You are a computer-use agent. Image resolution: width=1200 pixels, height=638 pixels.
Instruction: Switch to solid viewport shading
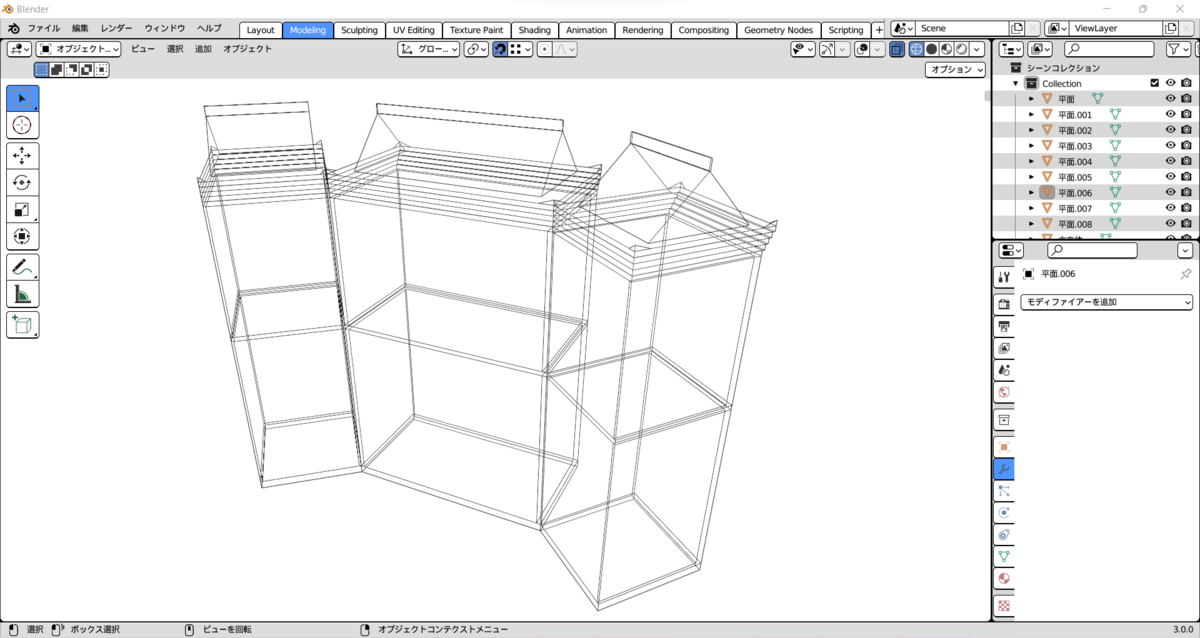coord(931,49)
